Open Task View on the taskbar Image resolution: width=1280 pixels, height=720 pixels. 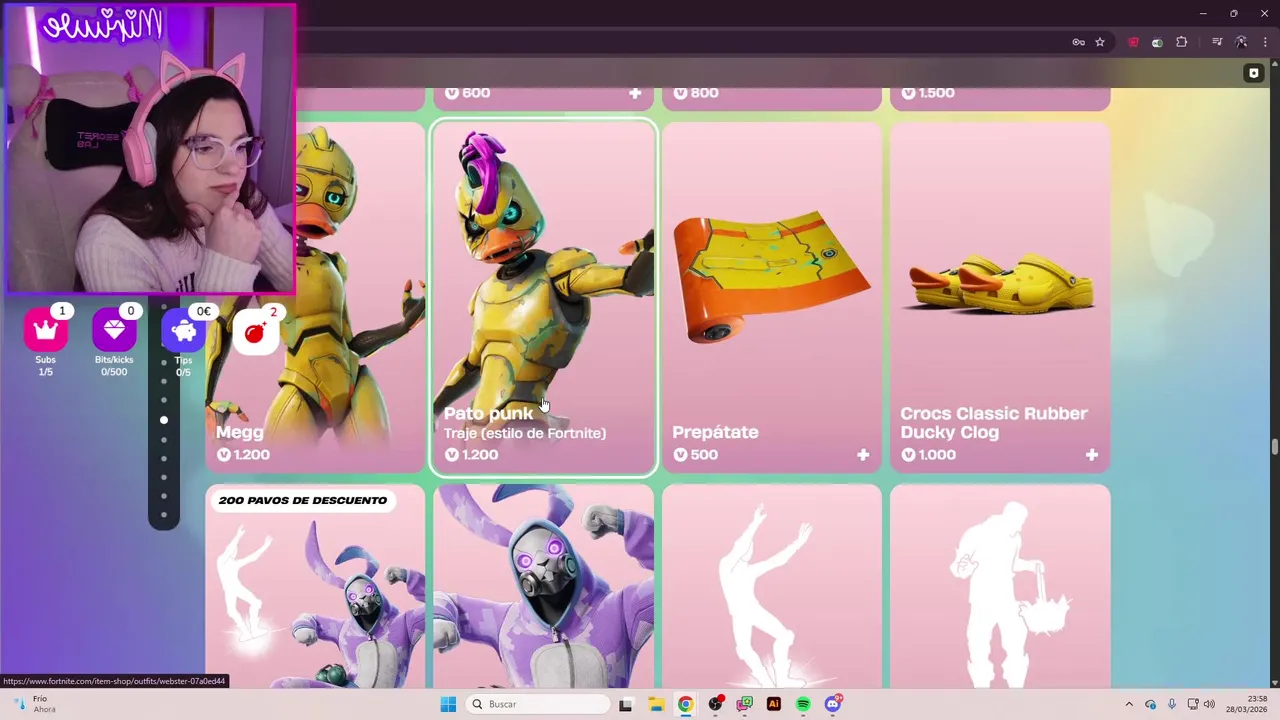pos(625,704)
